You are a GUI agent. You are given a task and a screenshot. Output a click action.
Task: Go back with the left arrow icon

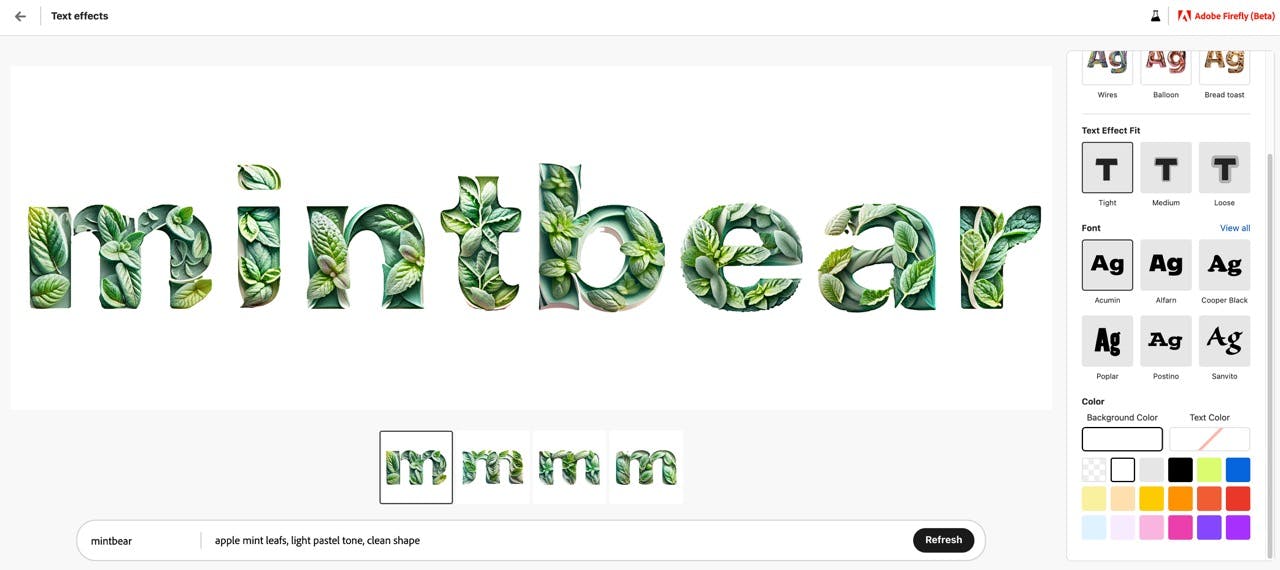pyautogui.click(x=20, y=16)
